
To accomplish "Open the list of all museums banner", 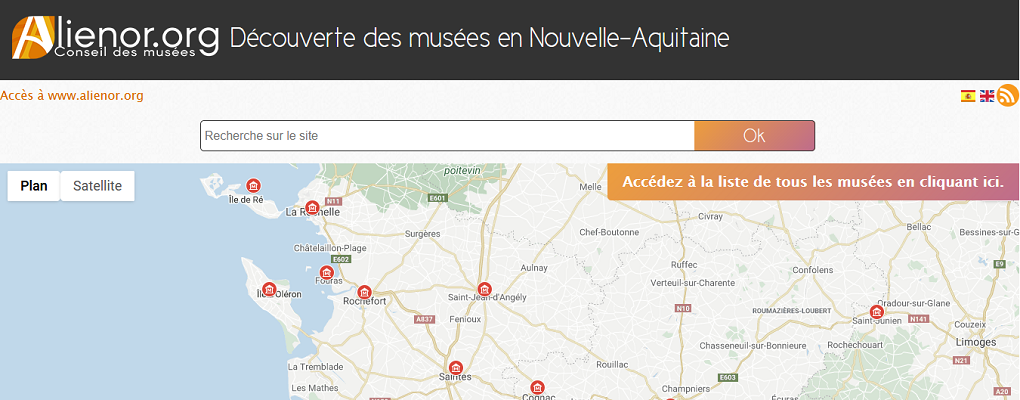I will pyautogui.click(x=813, y=181).
